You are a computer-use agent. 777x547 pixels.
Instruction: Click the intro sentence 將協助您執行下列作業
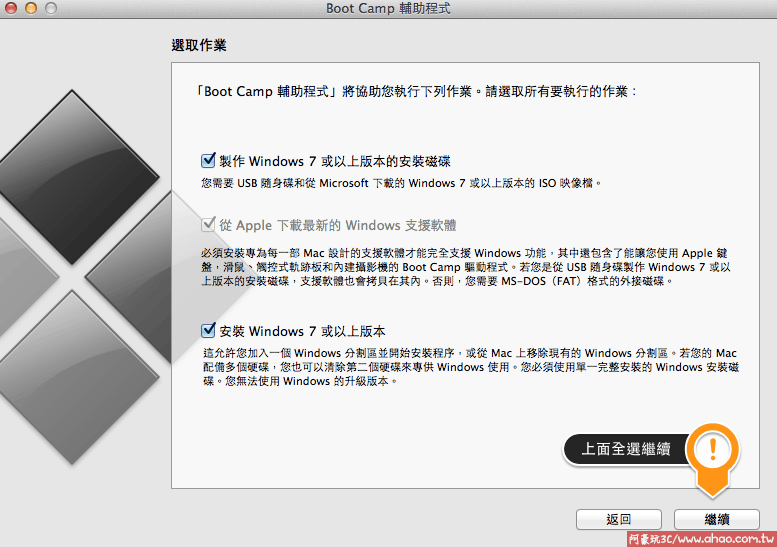pyautogui.click(x=416, y=92)
